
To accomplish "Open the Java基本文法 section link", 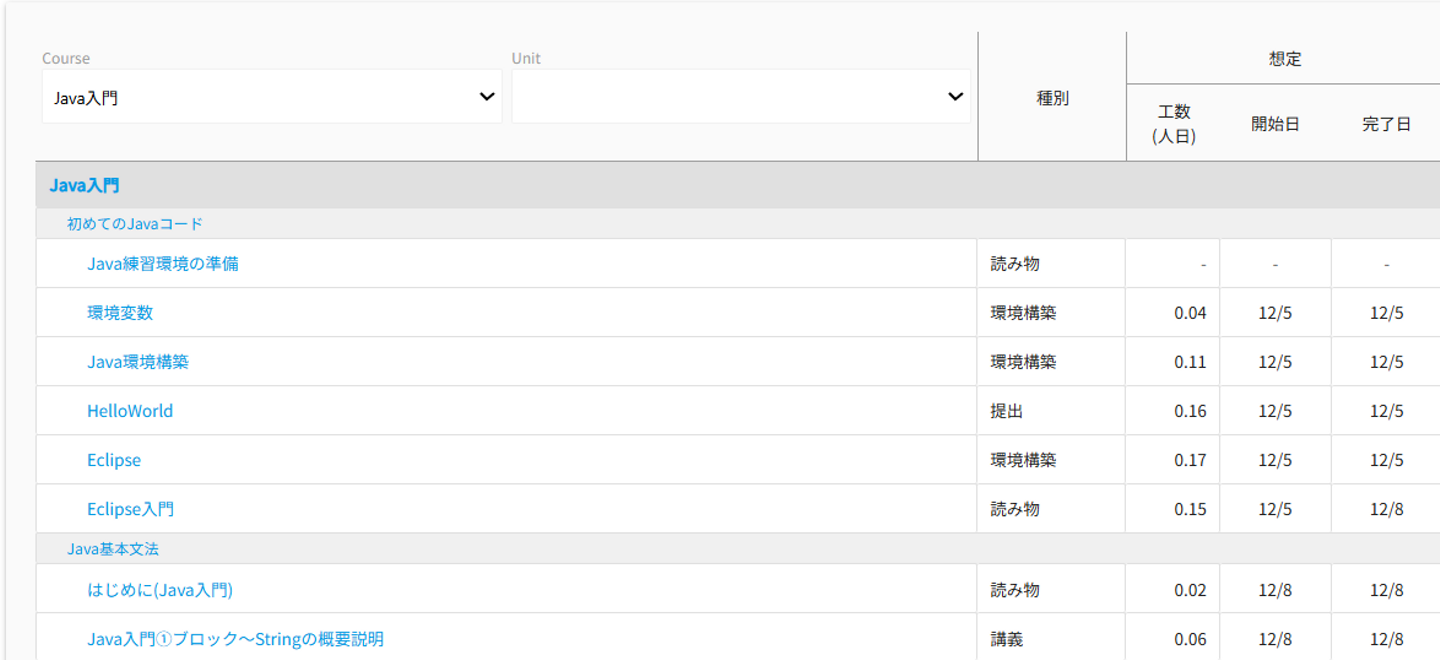I will (x=113, y=549).
